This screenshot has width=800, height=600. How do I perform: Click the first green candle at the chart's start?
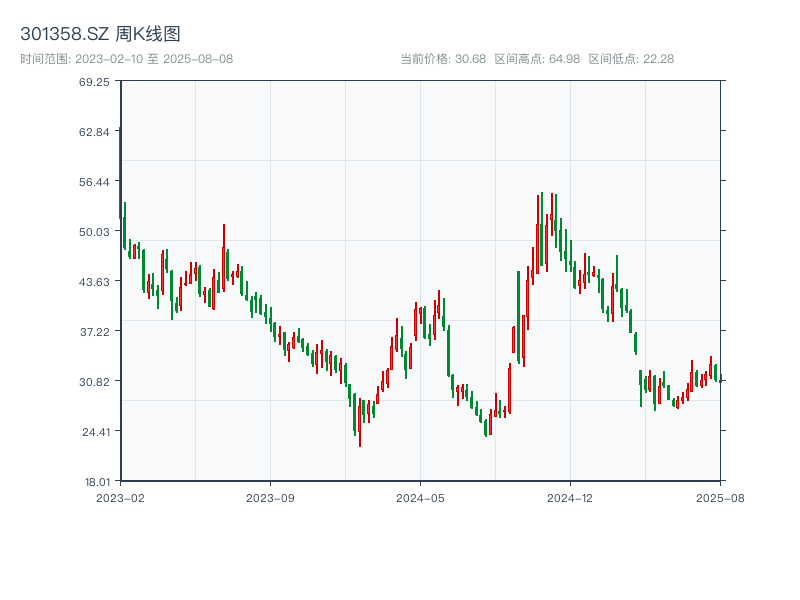click(120, 173)
